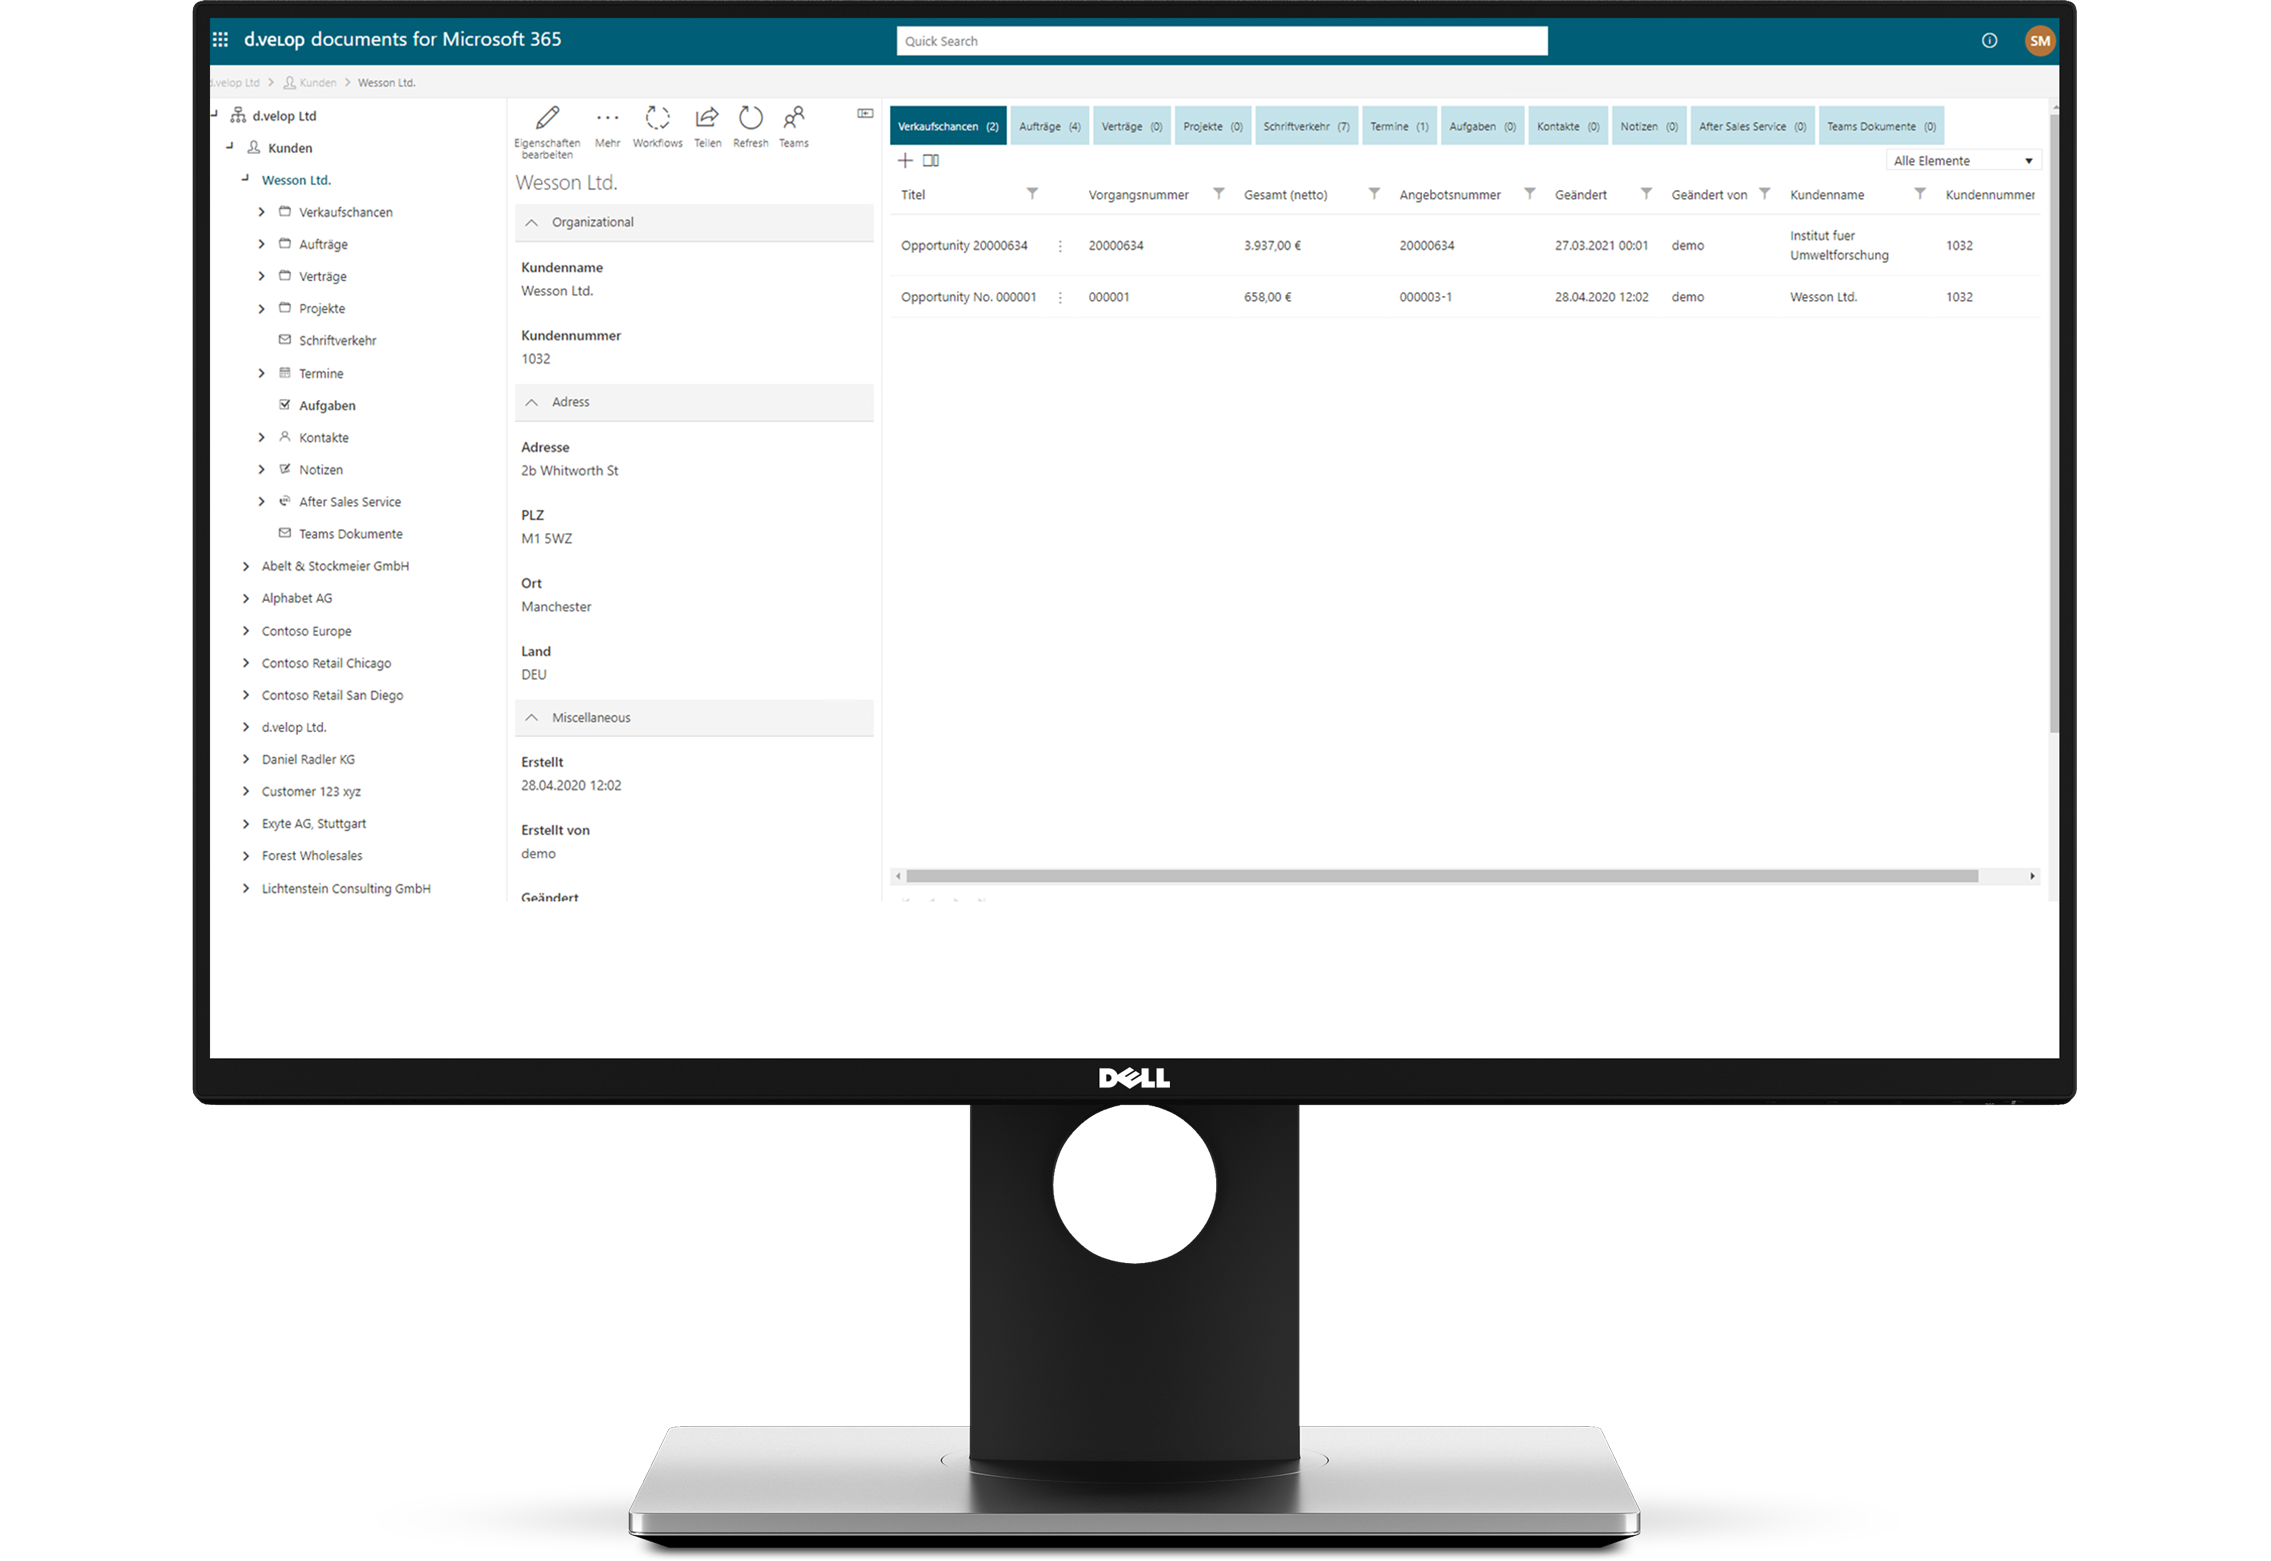Open row menu for Opportunity 20000634
Viewport: 2271px width, 1561px height.
pyautogui.click(x=1060, y=246)
